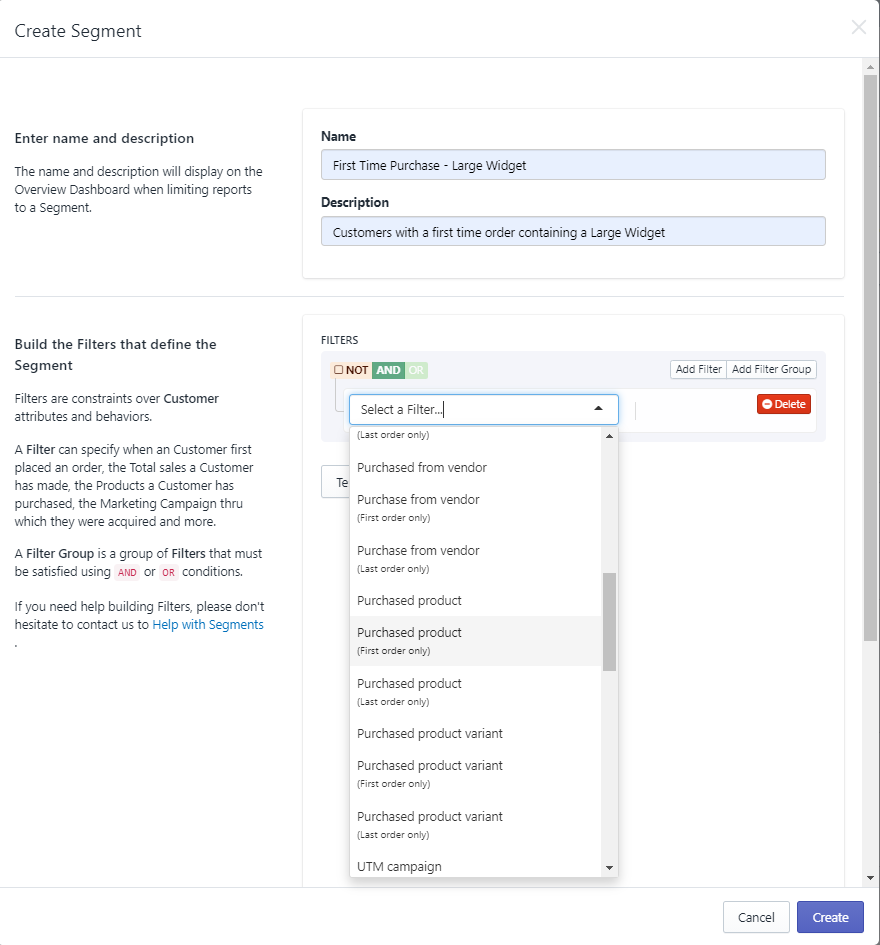Choose Purchased product (all orders) option
The image size is (880, 945).
[x=476, y=601]
